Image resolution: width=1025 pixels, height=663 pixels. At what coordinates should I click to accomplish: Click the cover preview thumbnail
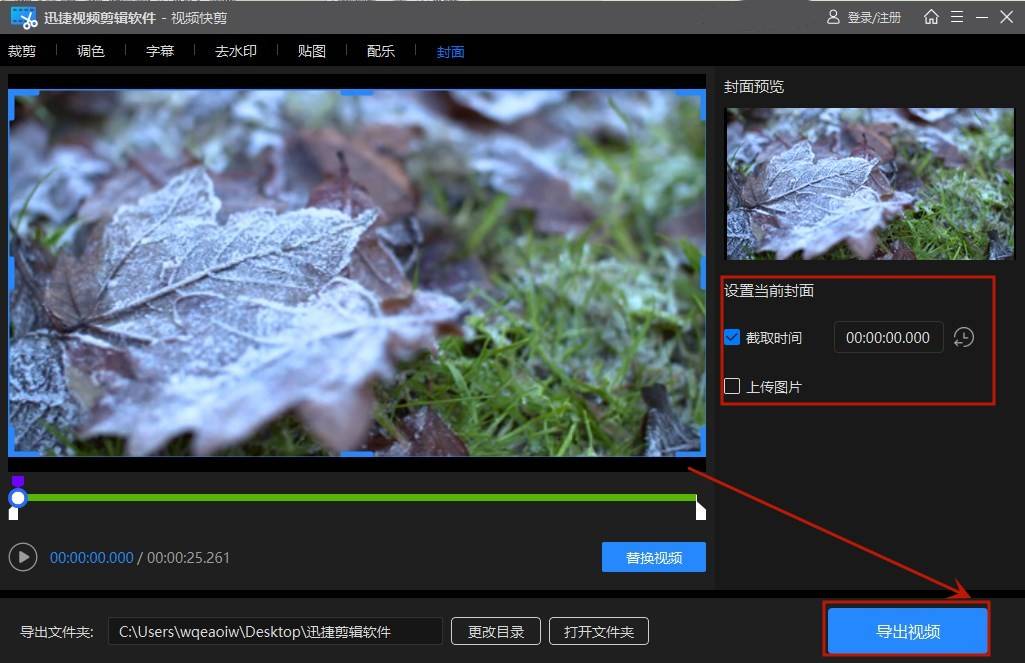point(870,184)
